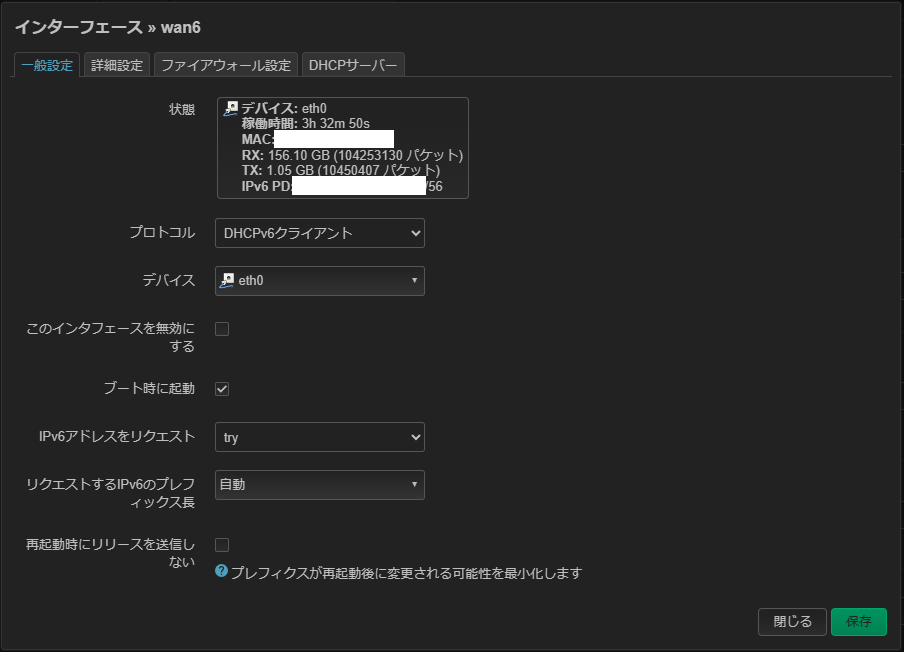The width and height of the screenshot is (904, 652).
Task: Click the IPv6 PD line in status box
Action: (x=342, y=186)
